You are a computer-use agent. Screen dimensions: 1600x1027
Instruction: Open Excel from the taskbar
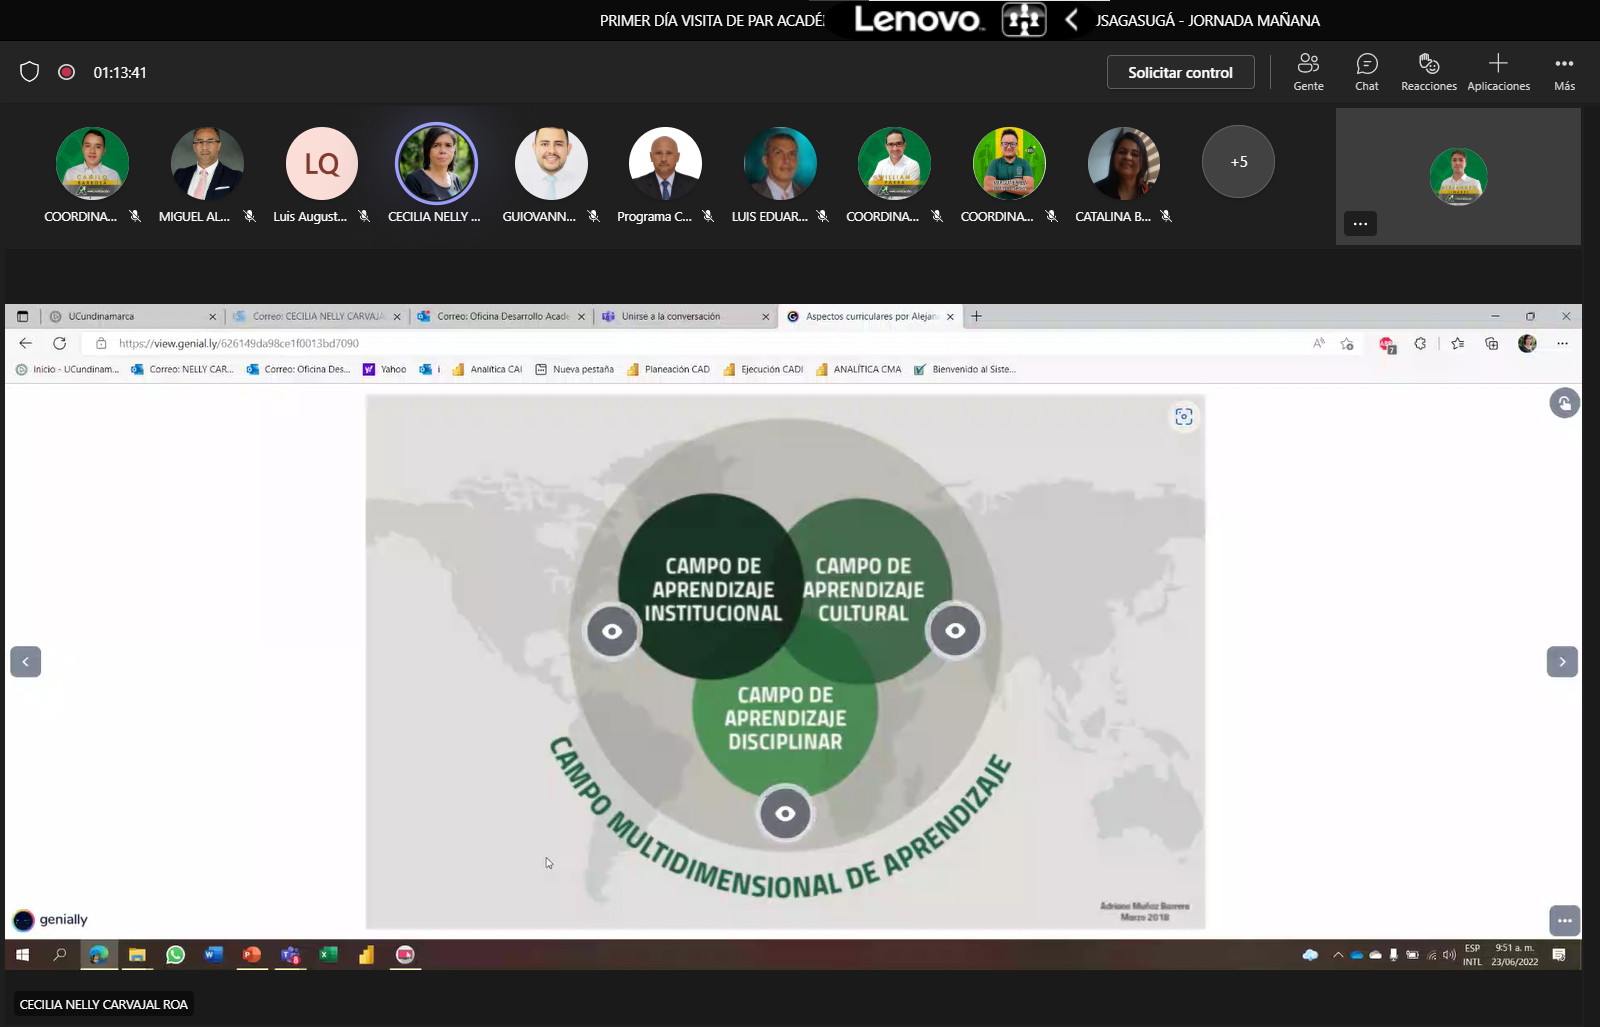[x=328, y=955]
